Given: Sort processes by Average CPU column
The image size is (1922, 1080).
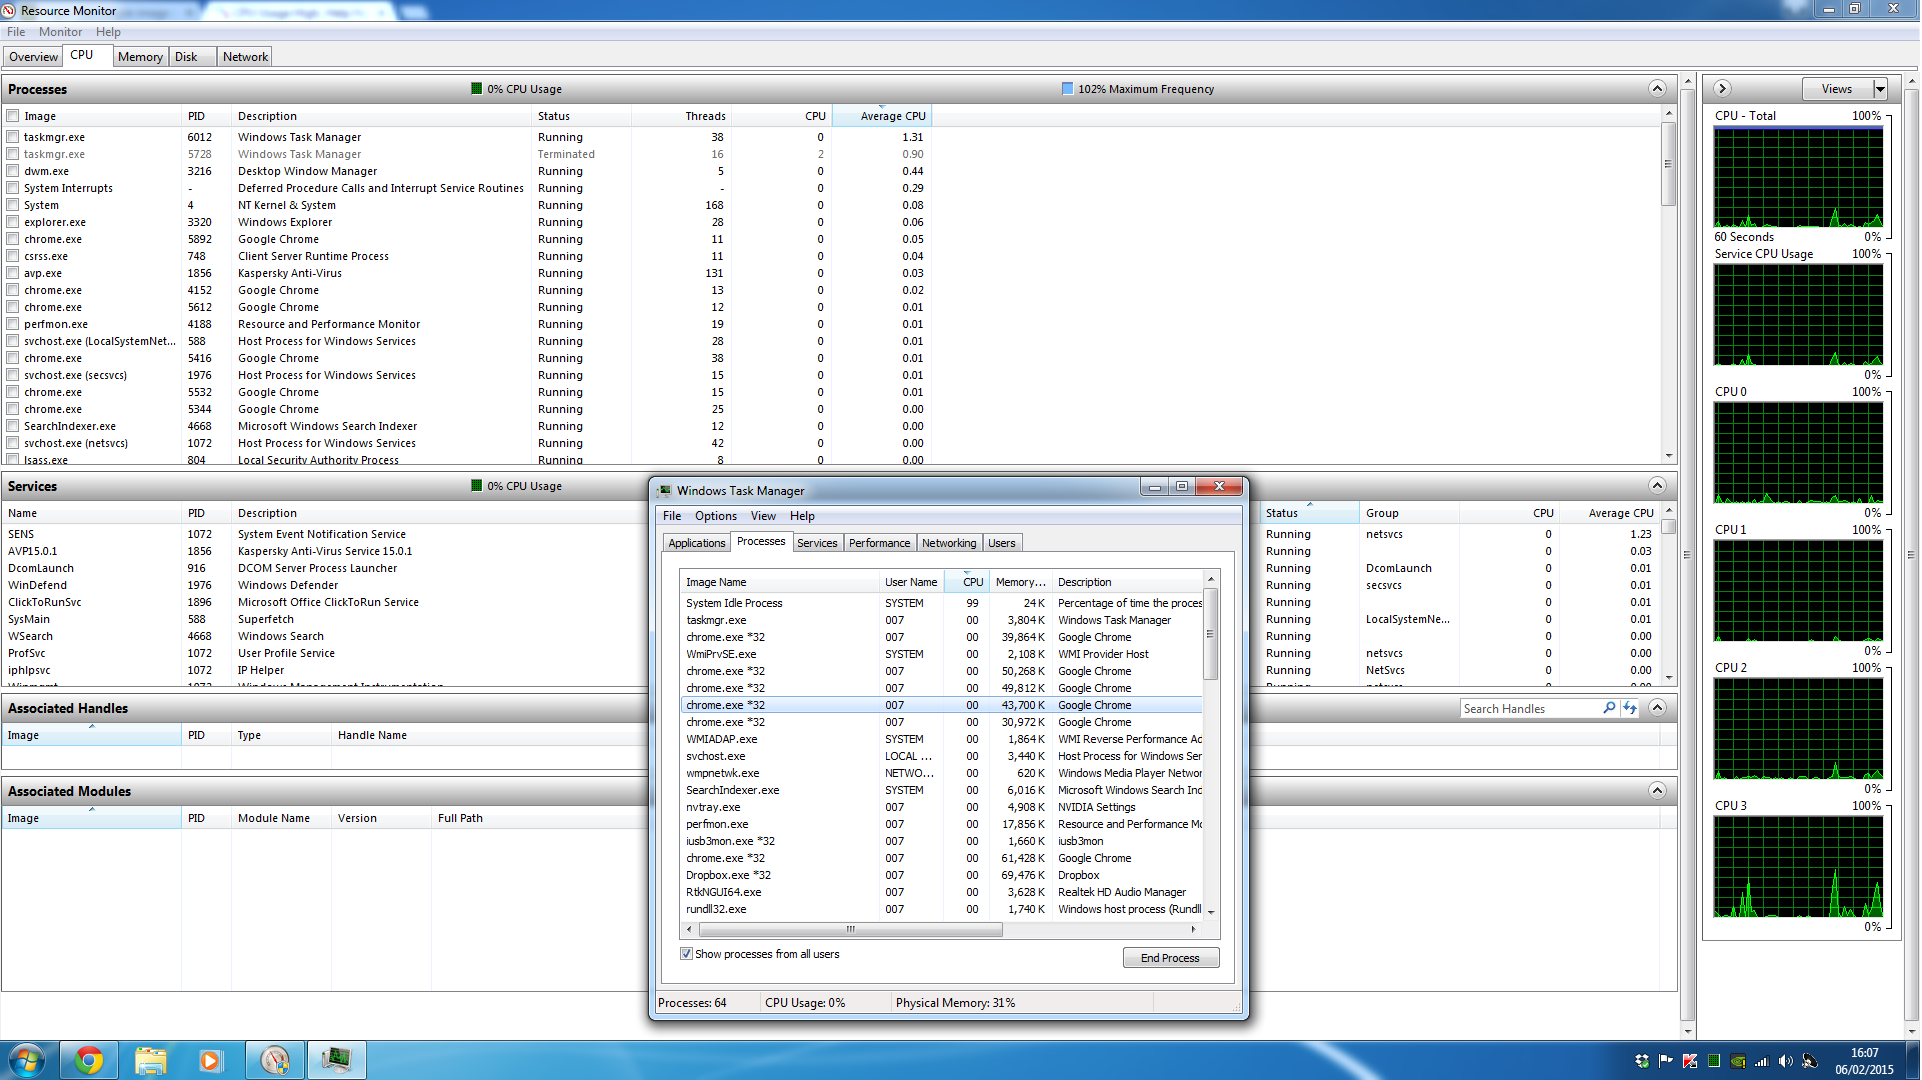Looking at the screenshot, I should 882,116.
